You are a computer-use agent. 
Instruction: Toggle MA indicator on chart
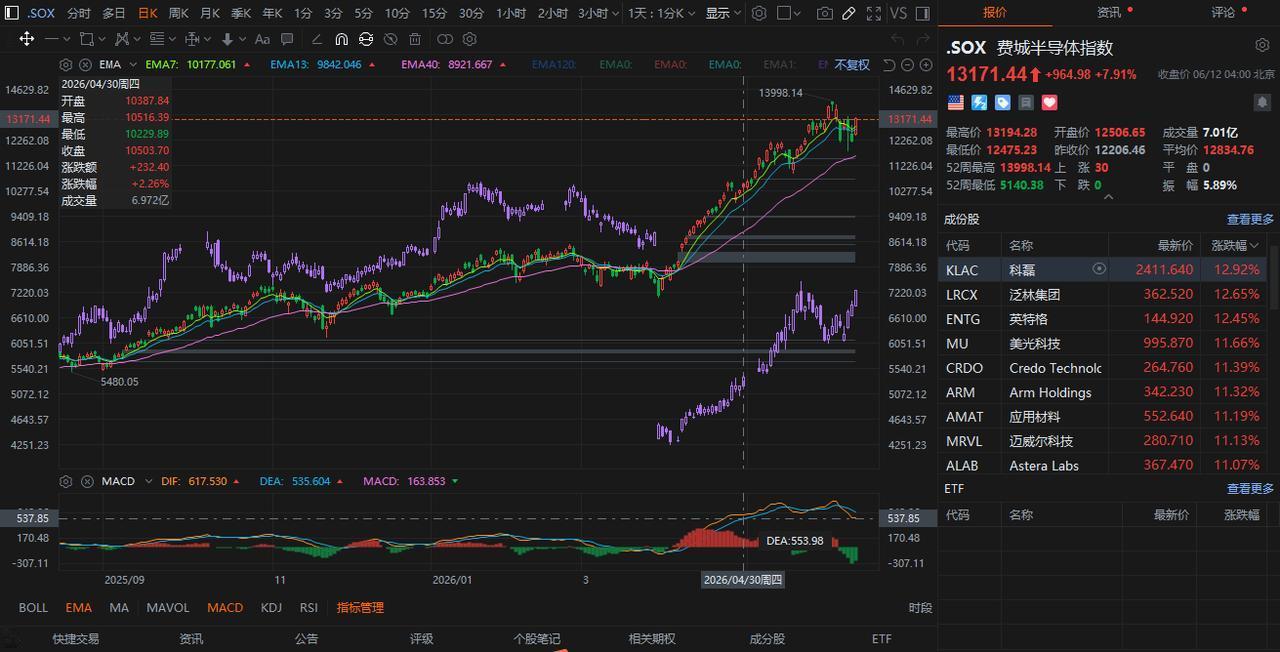[x=119, y=607]
